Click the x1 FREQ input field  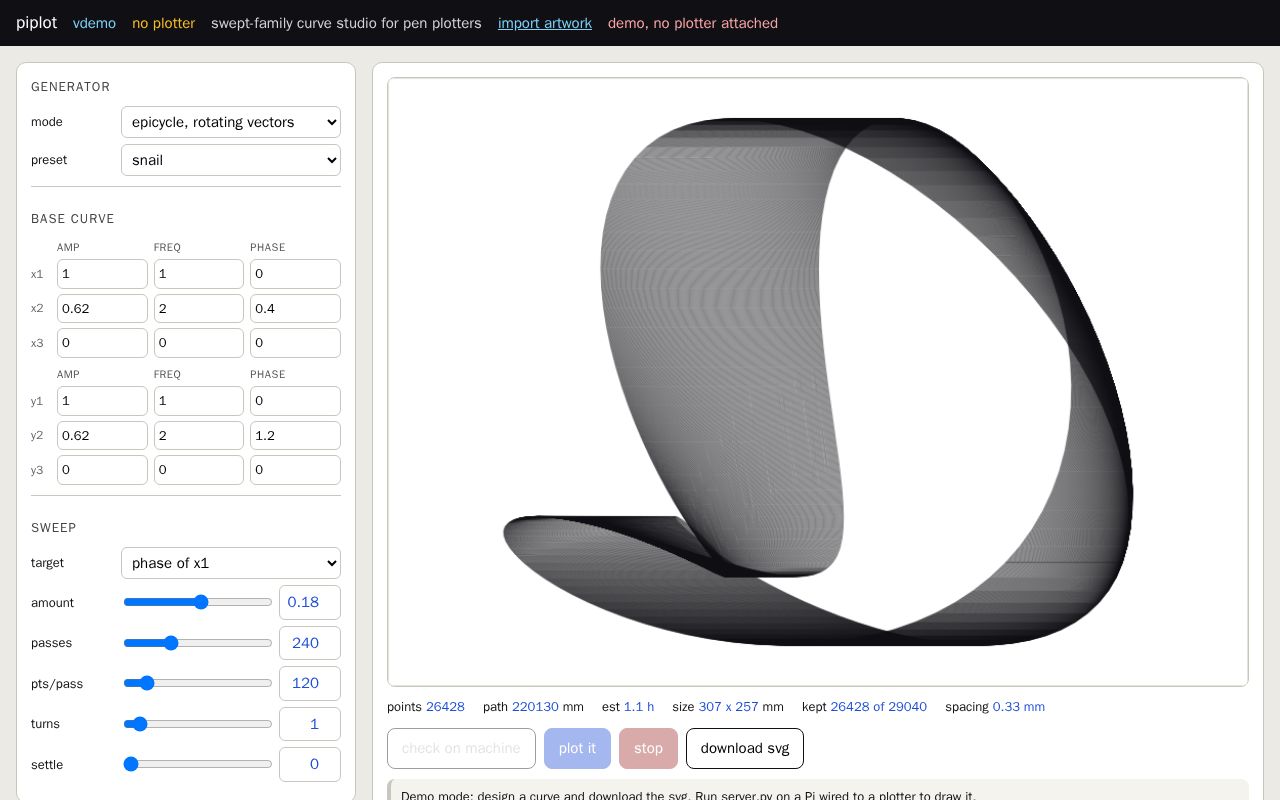click(x=199, y=274)
